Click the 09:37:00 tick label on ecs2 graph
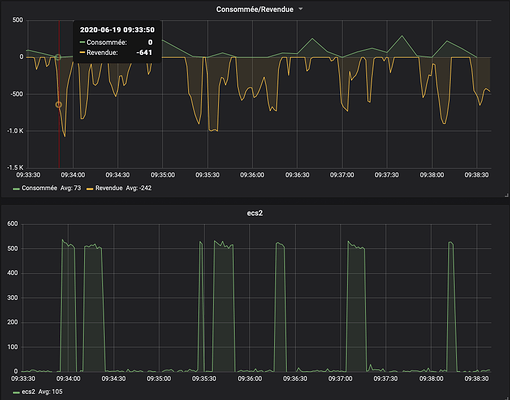510x400 pixels. coord(340,379)
